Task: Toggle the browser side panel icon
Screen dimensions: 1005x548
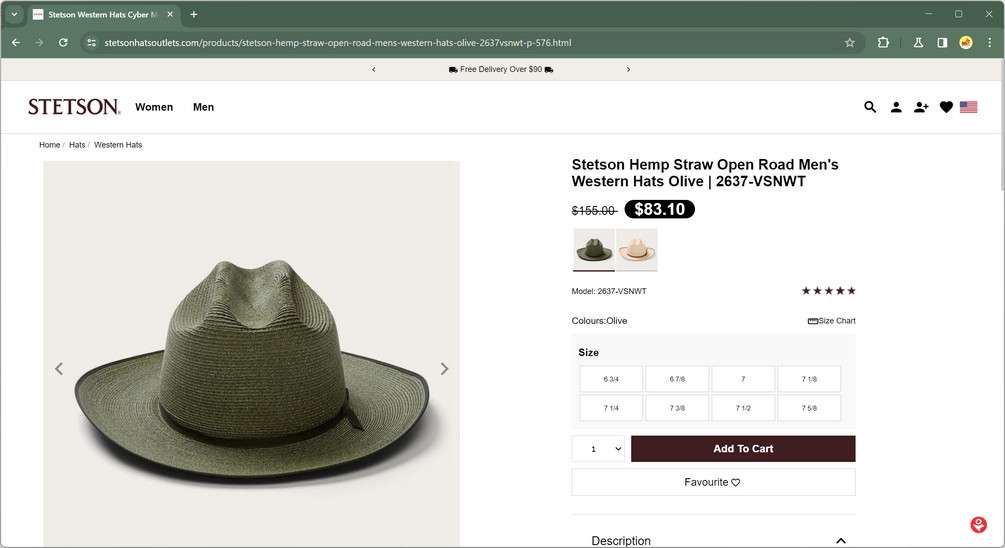Action: click(x=942, y=42)
